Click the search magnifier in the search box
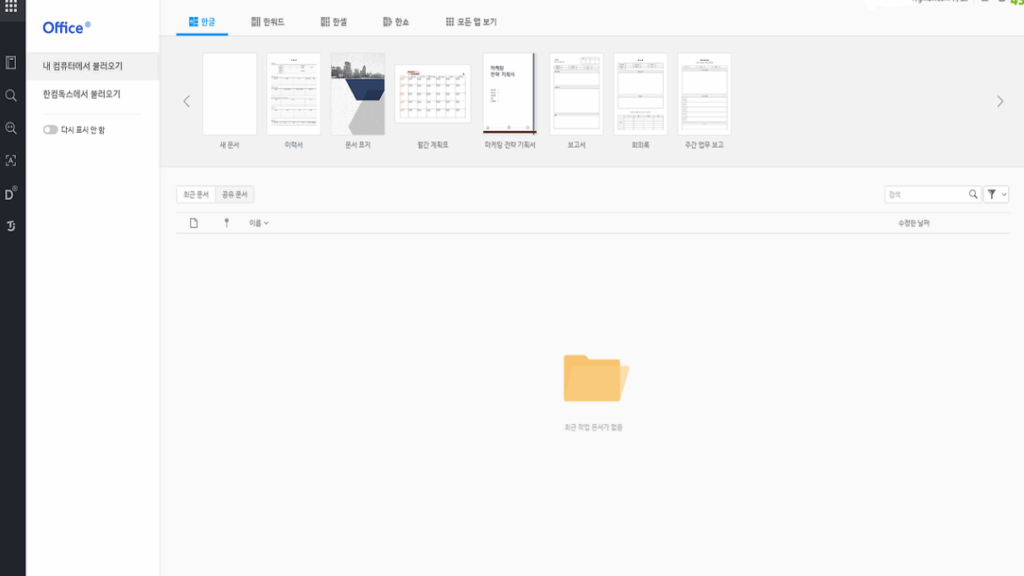Image resolution: width=1024 pixels, height=576 pixels. click(973, 195)
